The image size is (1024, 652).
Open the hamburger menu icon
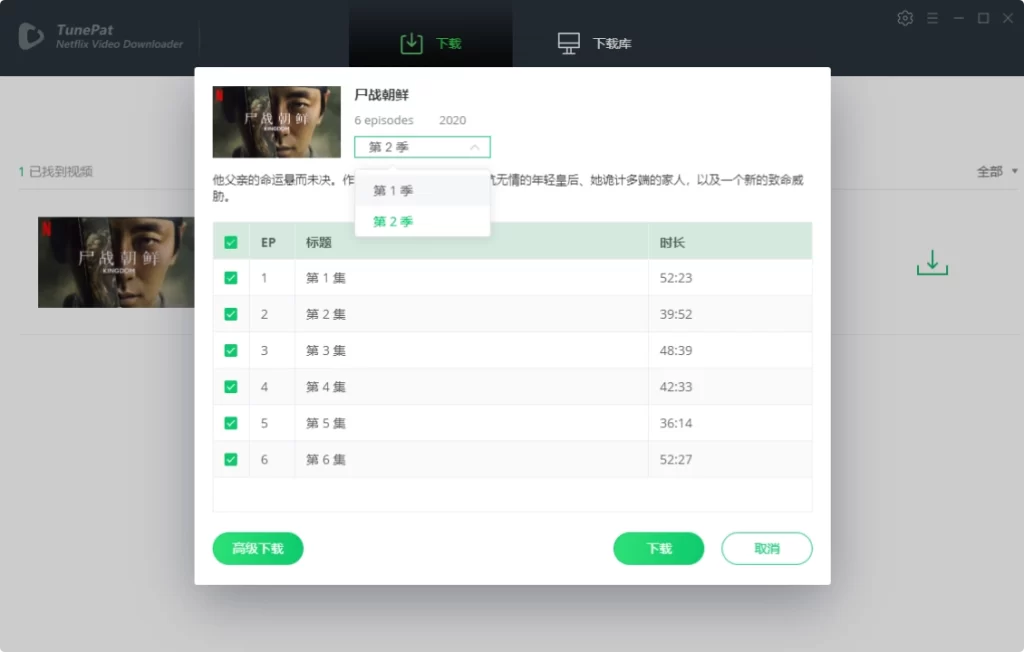(x=933, y=18)
